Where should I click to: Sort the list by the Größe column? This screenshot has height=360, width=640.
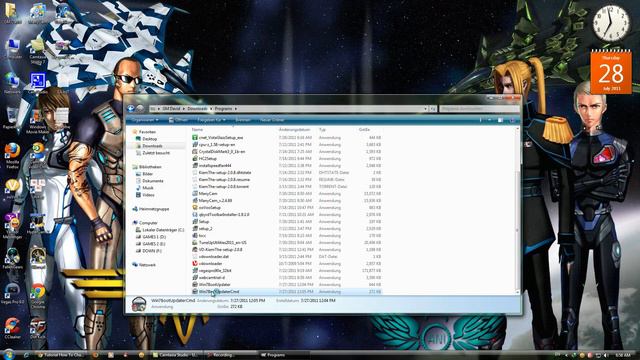click(x=364, y=129)
